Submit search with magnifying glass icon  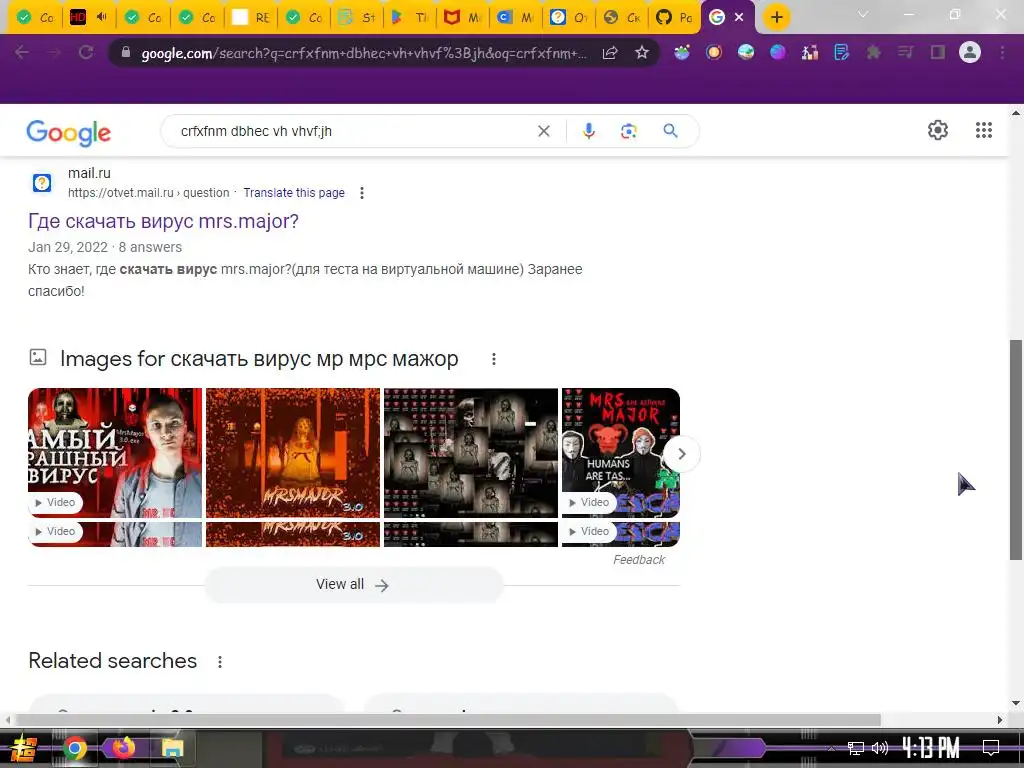[670, 131]
